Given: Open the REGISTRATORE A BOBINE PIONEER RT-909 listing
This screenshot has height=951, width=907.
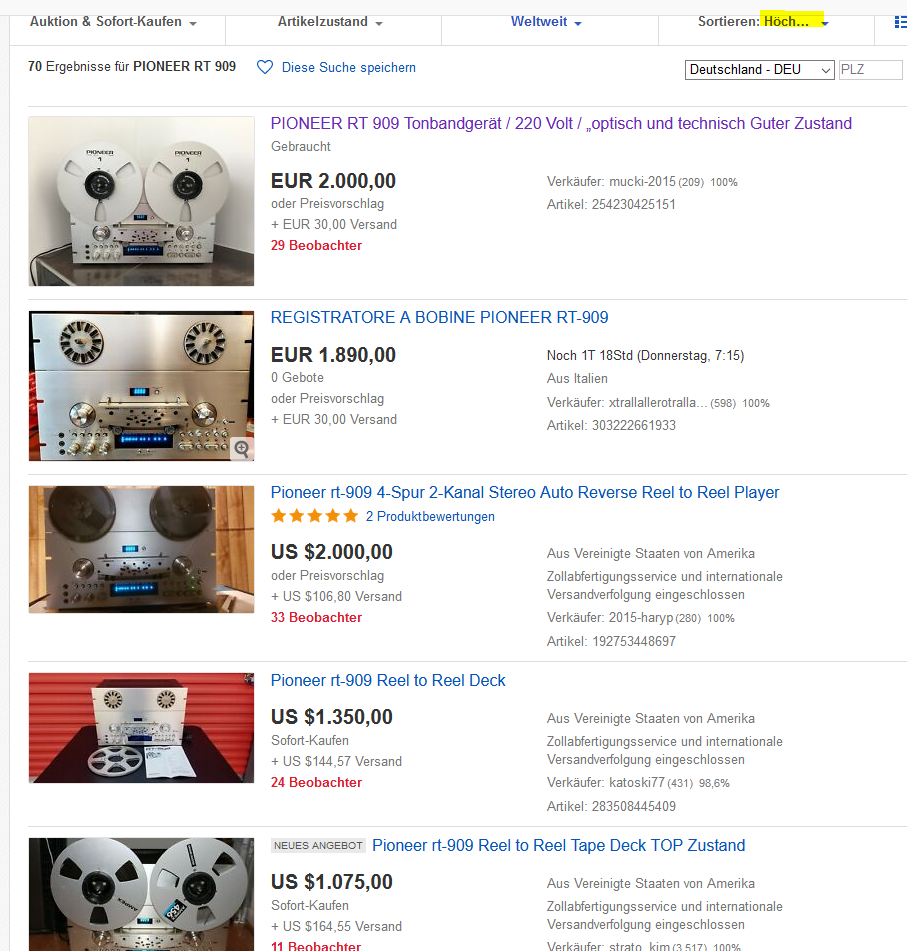Looking at the screenshot, I should [x=439, y=318].
